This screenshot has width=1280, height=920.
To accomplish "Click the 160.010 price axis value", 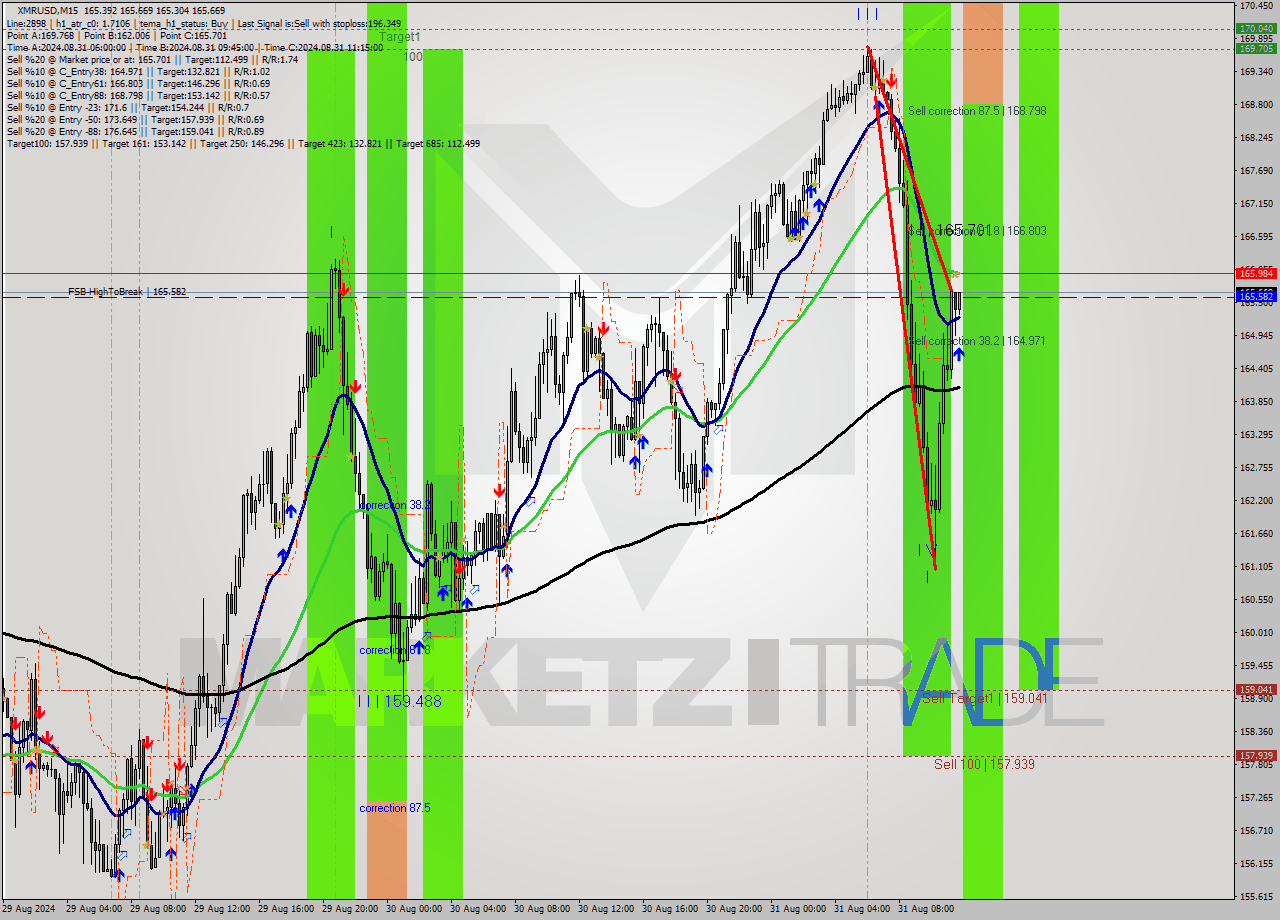I will [1256, 633].
